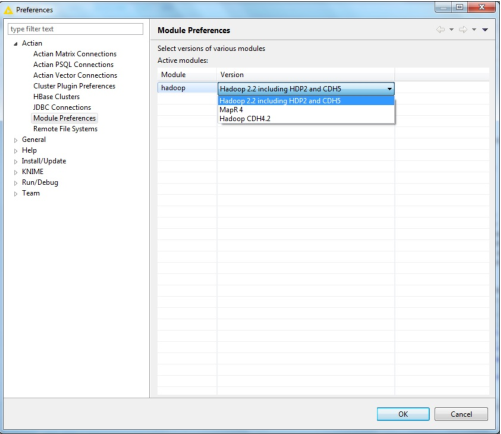The height and width of the screenshot is (434, 501).
Task: Select the Install/Update category label
Action: point(44,161)
